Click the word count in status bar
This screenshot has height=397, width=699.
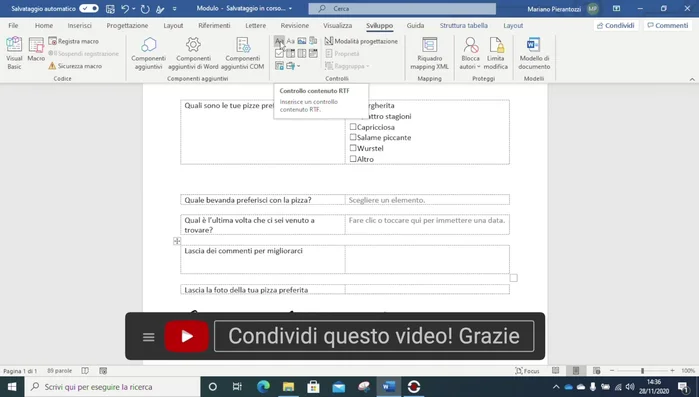point(59,371)
